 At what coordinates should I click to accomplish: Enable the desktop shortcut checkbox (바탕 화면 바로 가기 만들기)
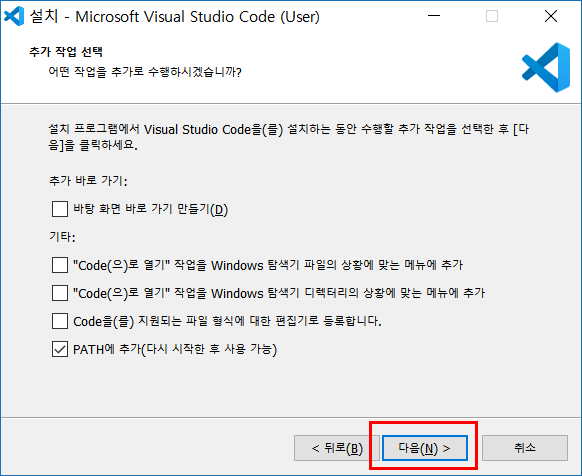click(60, 209)
